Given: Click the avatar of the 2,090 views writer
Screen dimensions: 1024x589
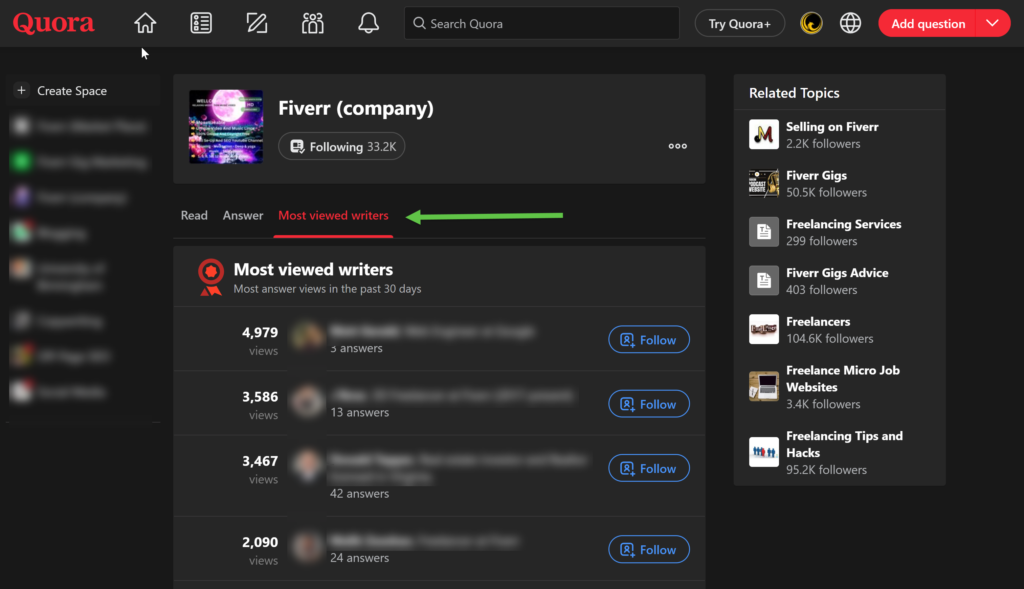Looking at the screenshot, I should (x=308, y=546).
